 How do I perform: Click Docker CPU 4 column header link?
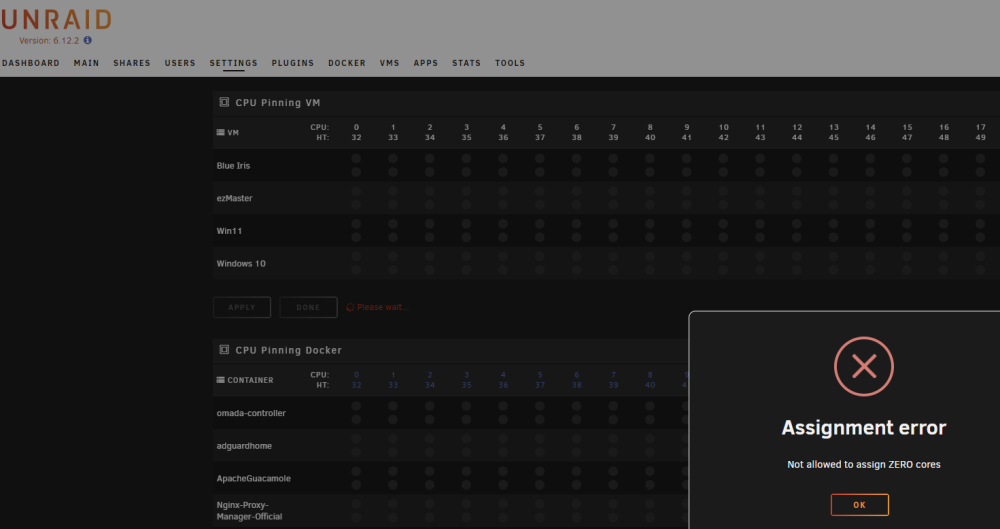[503, 375]
